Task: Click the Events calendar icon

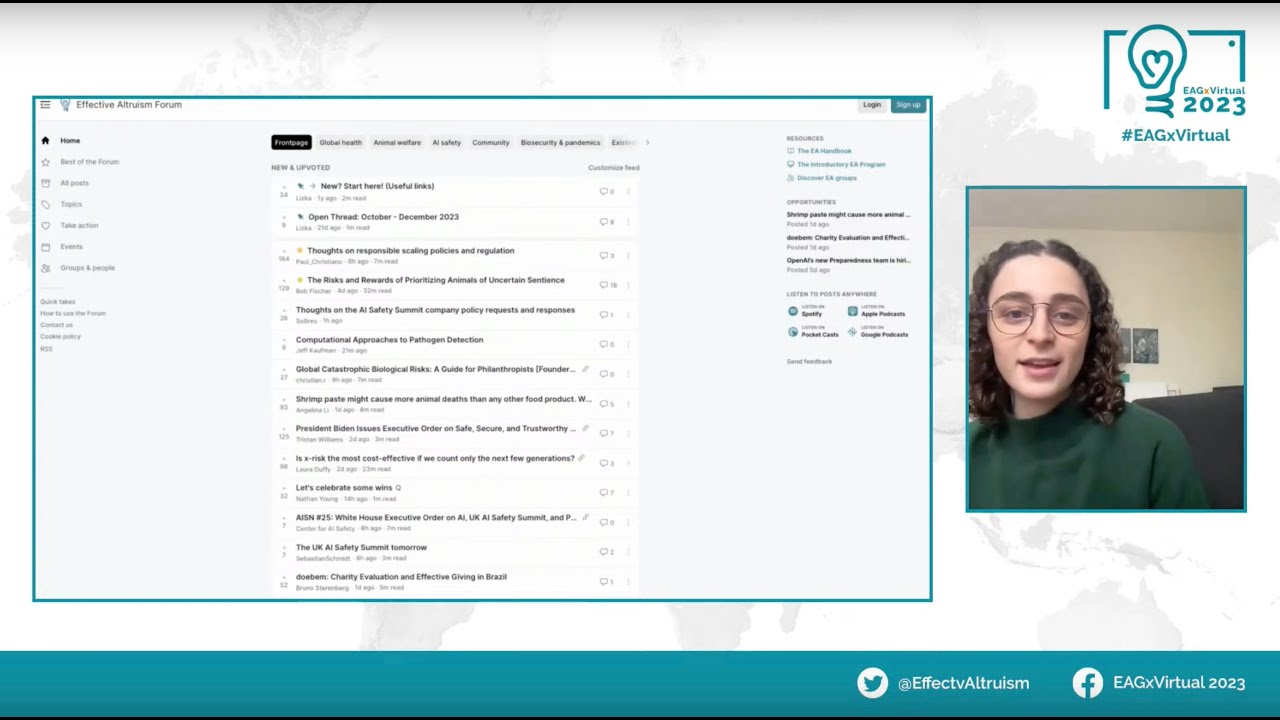Action: tap(45, 247)
